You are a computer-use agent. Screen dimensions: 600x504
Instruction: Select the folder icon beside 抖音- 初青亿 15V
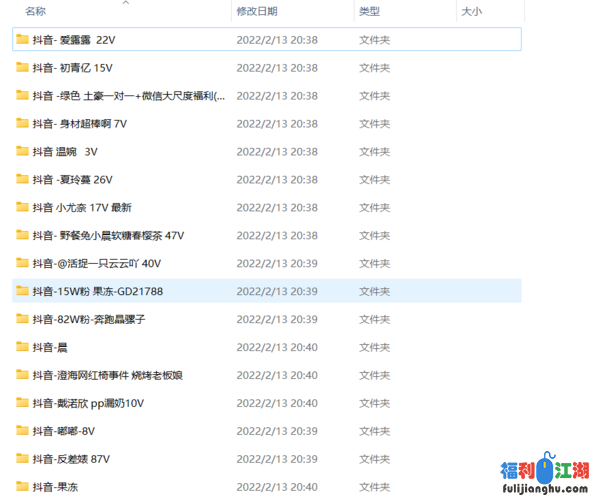[22, 68]
